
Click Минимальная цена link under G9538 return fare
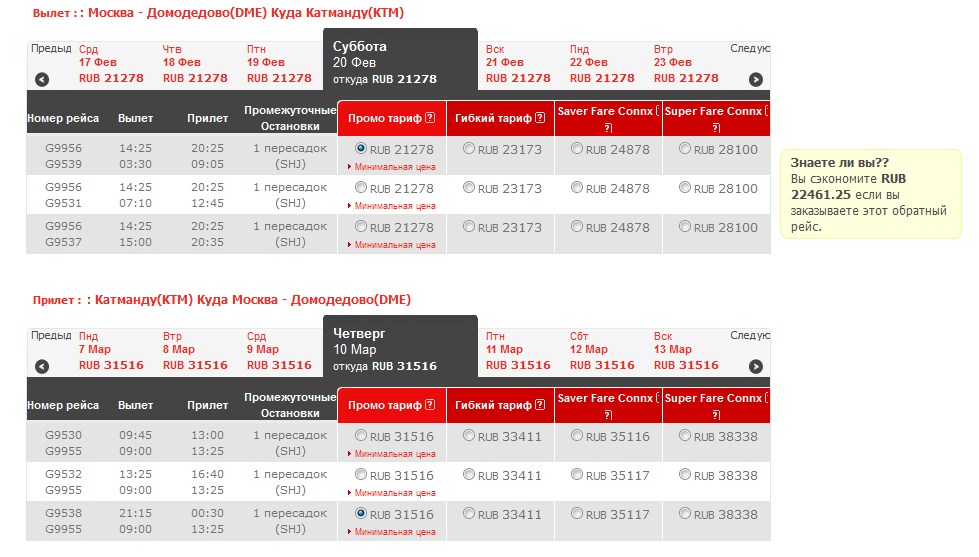(x=394, y=532)
